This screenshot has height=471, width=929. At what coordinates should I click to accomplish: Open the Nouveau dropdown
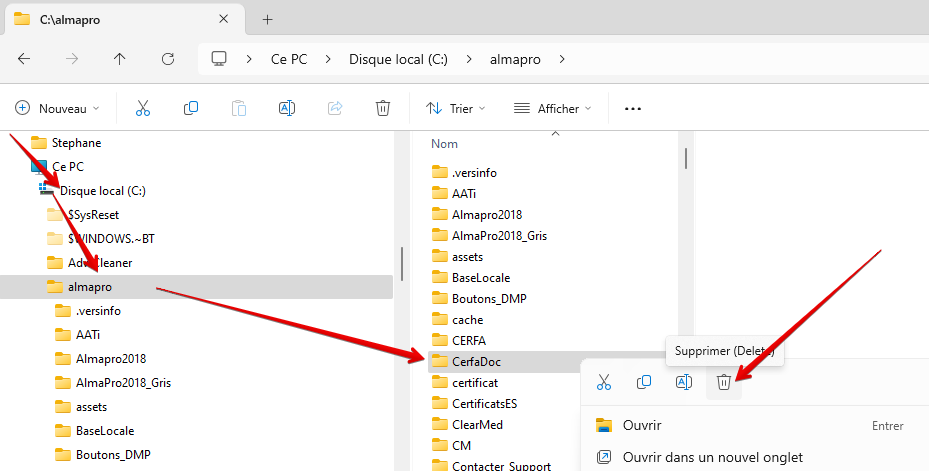pyautogui.click(x=57, y=108)
